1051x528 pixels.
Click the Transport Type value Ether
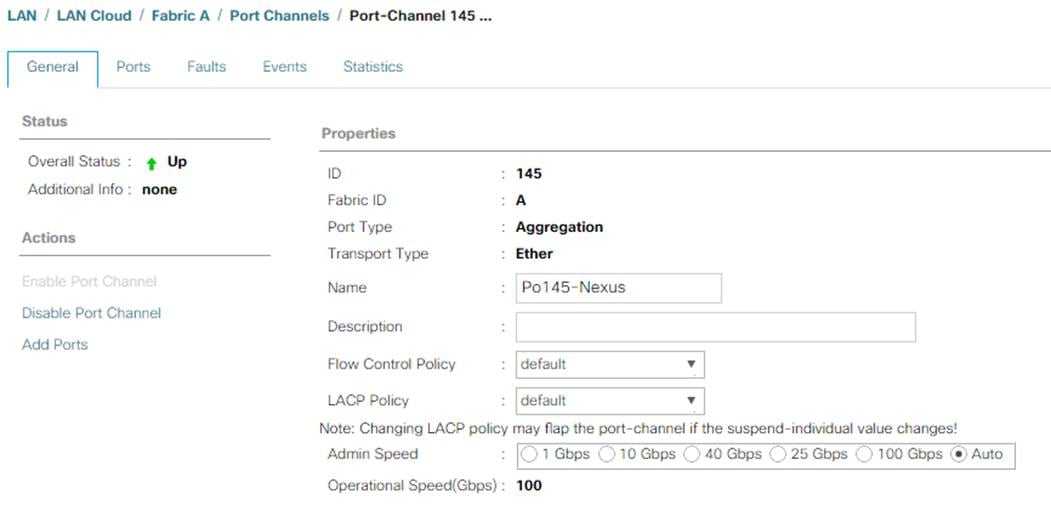(x=534, y=254)
